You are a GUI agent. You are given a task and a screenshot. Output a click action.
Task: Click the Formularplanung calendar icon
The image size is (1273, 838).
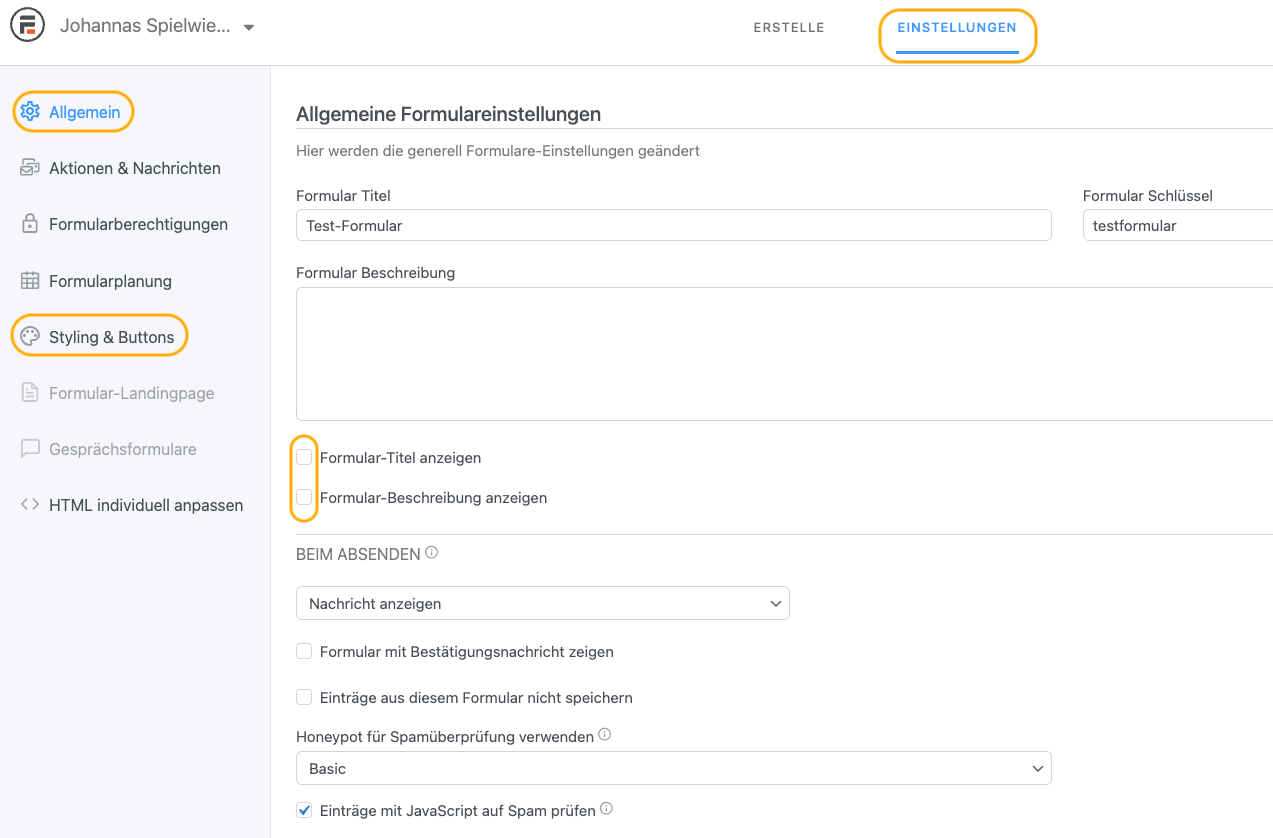click(x=30, y=281)
